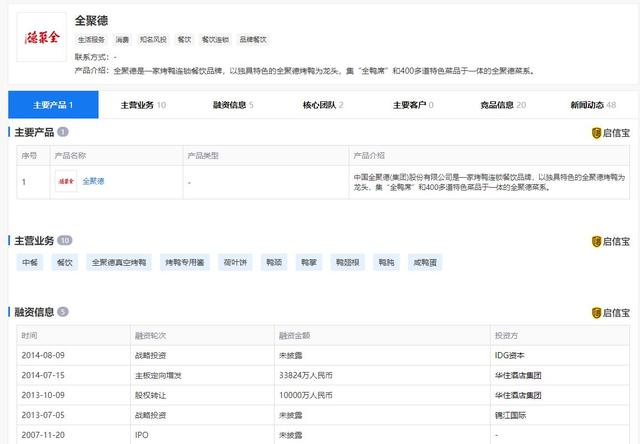Click the 全聚德真空烤鸭 business tag
Screen dimensions: 640x444
[119, 263]
